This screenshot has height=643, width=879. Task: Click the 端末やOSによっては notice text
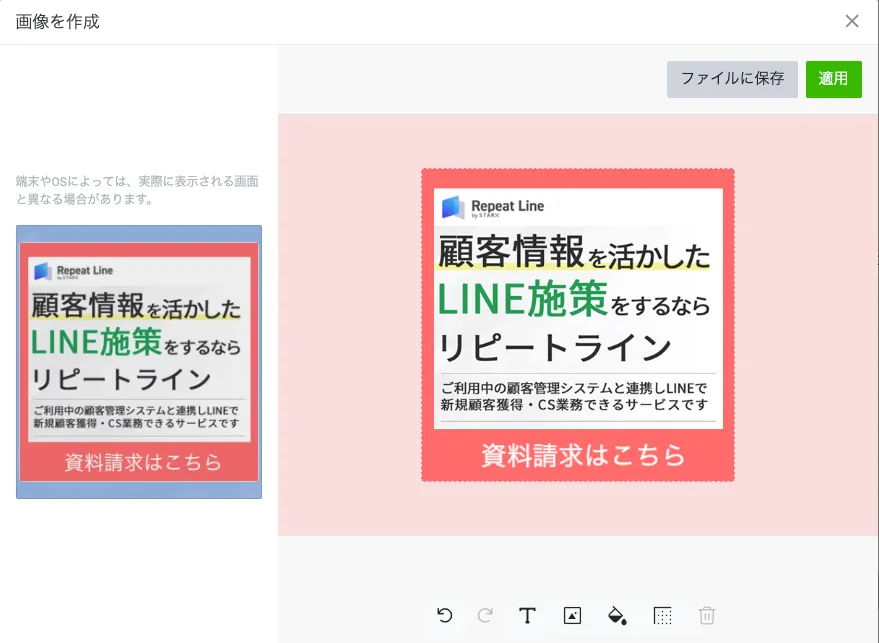(x=137, y=190)
